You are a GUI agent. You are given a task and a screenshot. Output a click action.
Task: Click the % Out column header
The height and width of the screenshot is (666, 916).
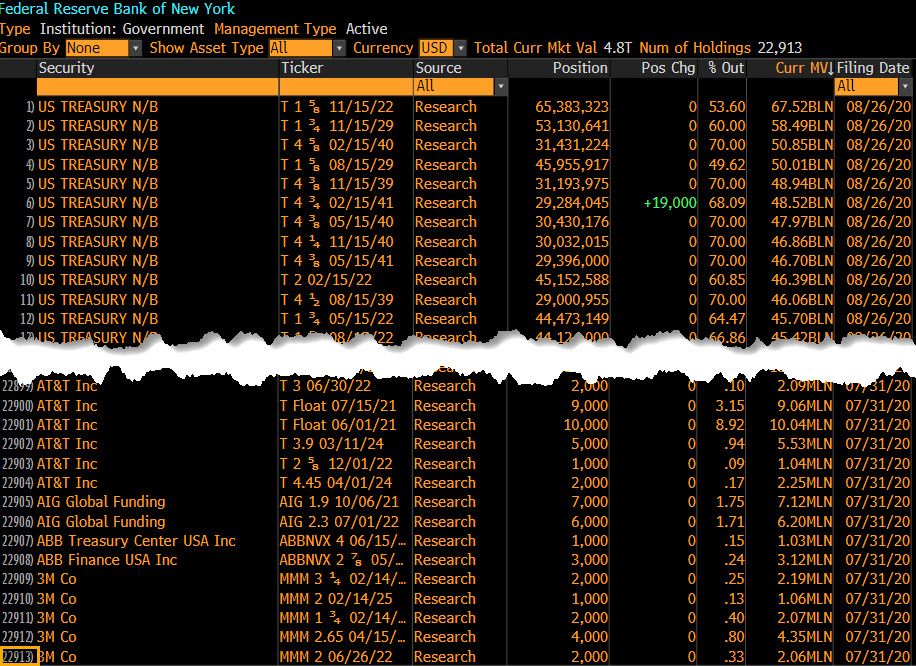[726, 68]
